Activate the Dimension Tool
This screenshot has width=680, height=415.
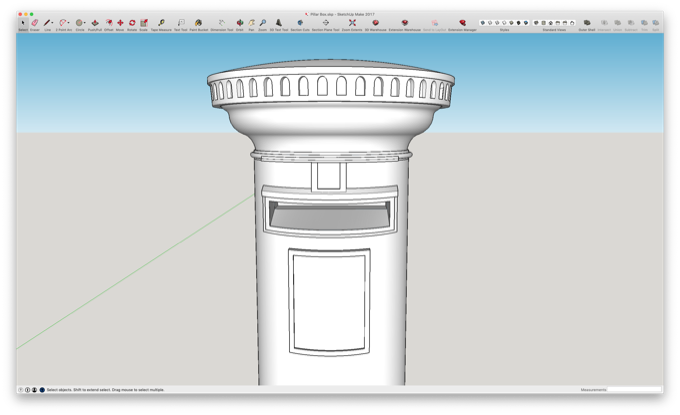click(222, 23)
